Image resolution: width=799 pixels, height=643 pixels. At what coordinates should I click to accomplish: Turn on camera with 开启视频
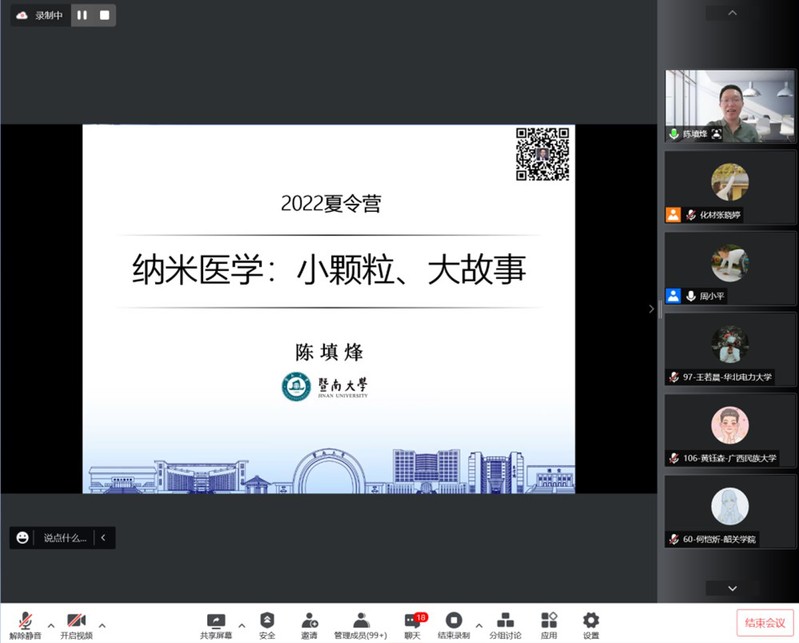pyautogui.click(x=76, y=621)
